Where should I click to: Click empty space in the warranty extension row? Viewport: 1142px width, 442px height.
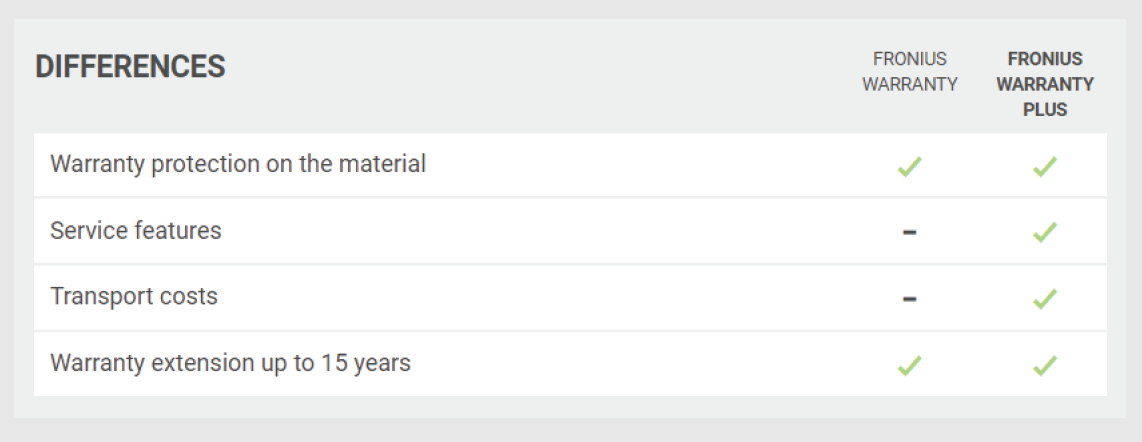650,364
